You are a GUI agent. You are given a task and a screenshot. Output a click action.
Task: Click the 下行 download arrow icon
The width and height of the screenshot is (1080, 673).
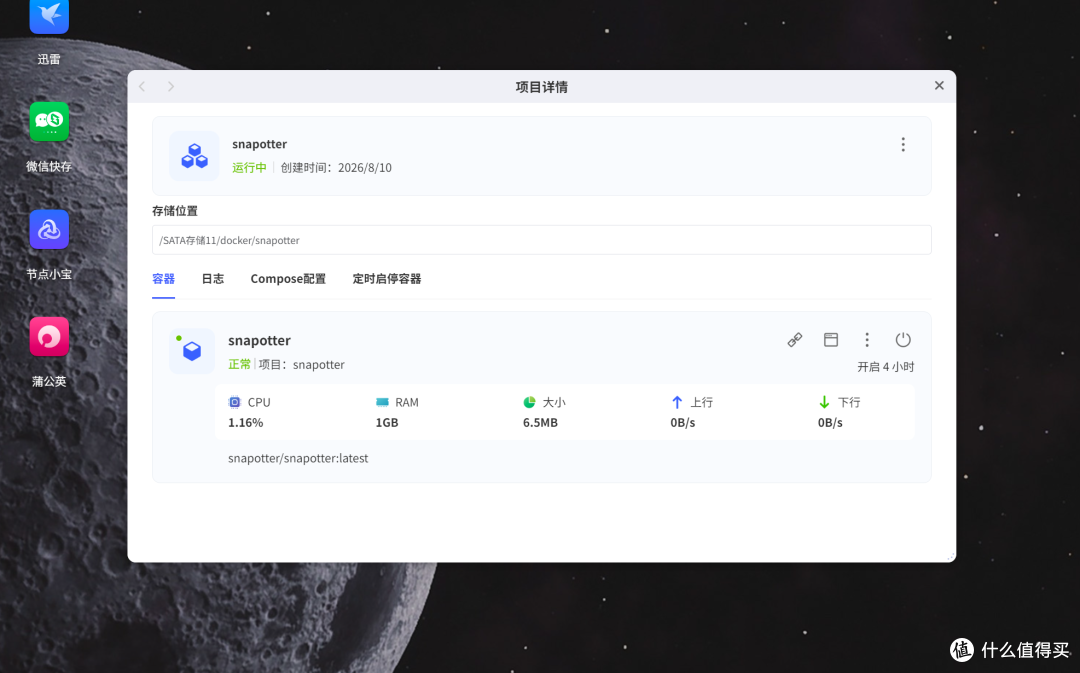(x=824, y=402)
